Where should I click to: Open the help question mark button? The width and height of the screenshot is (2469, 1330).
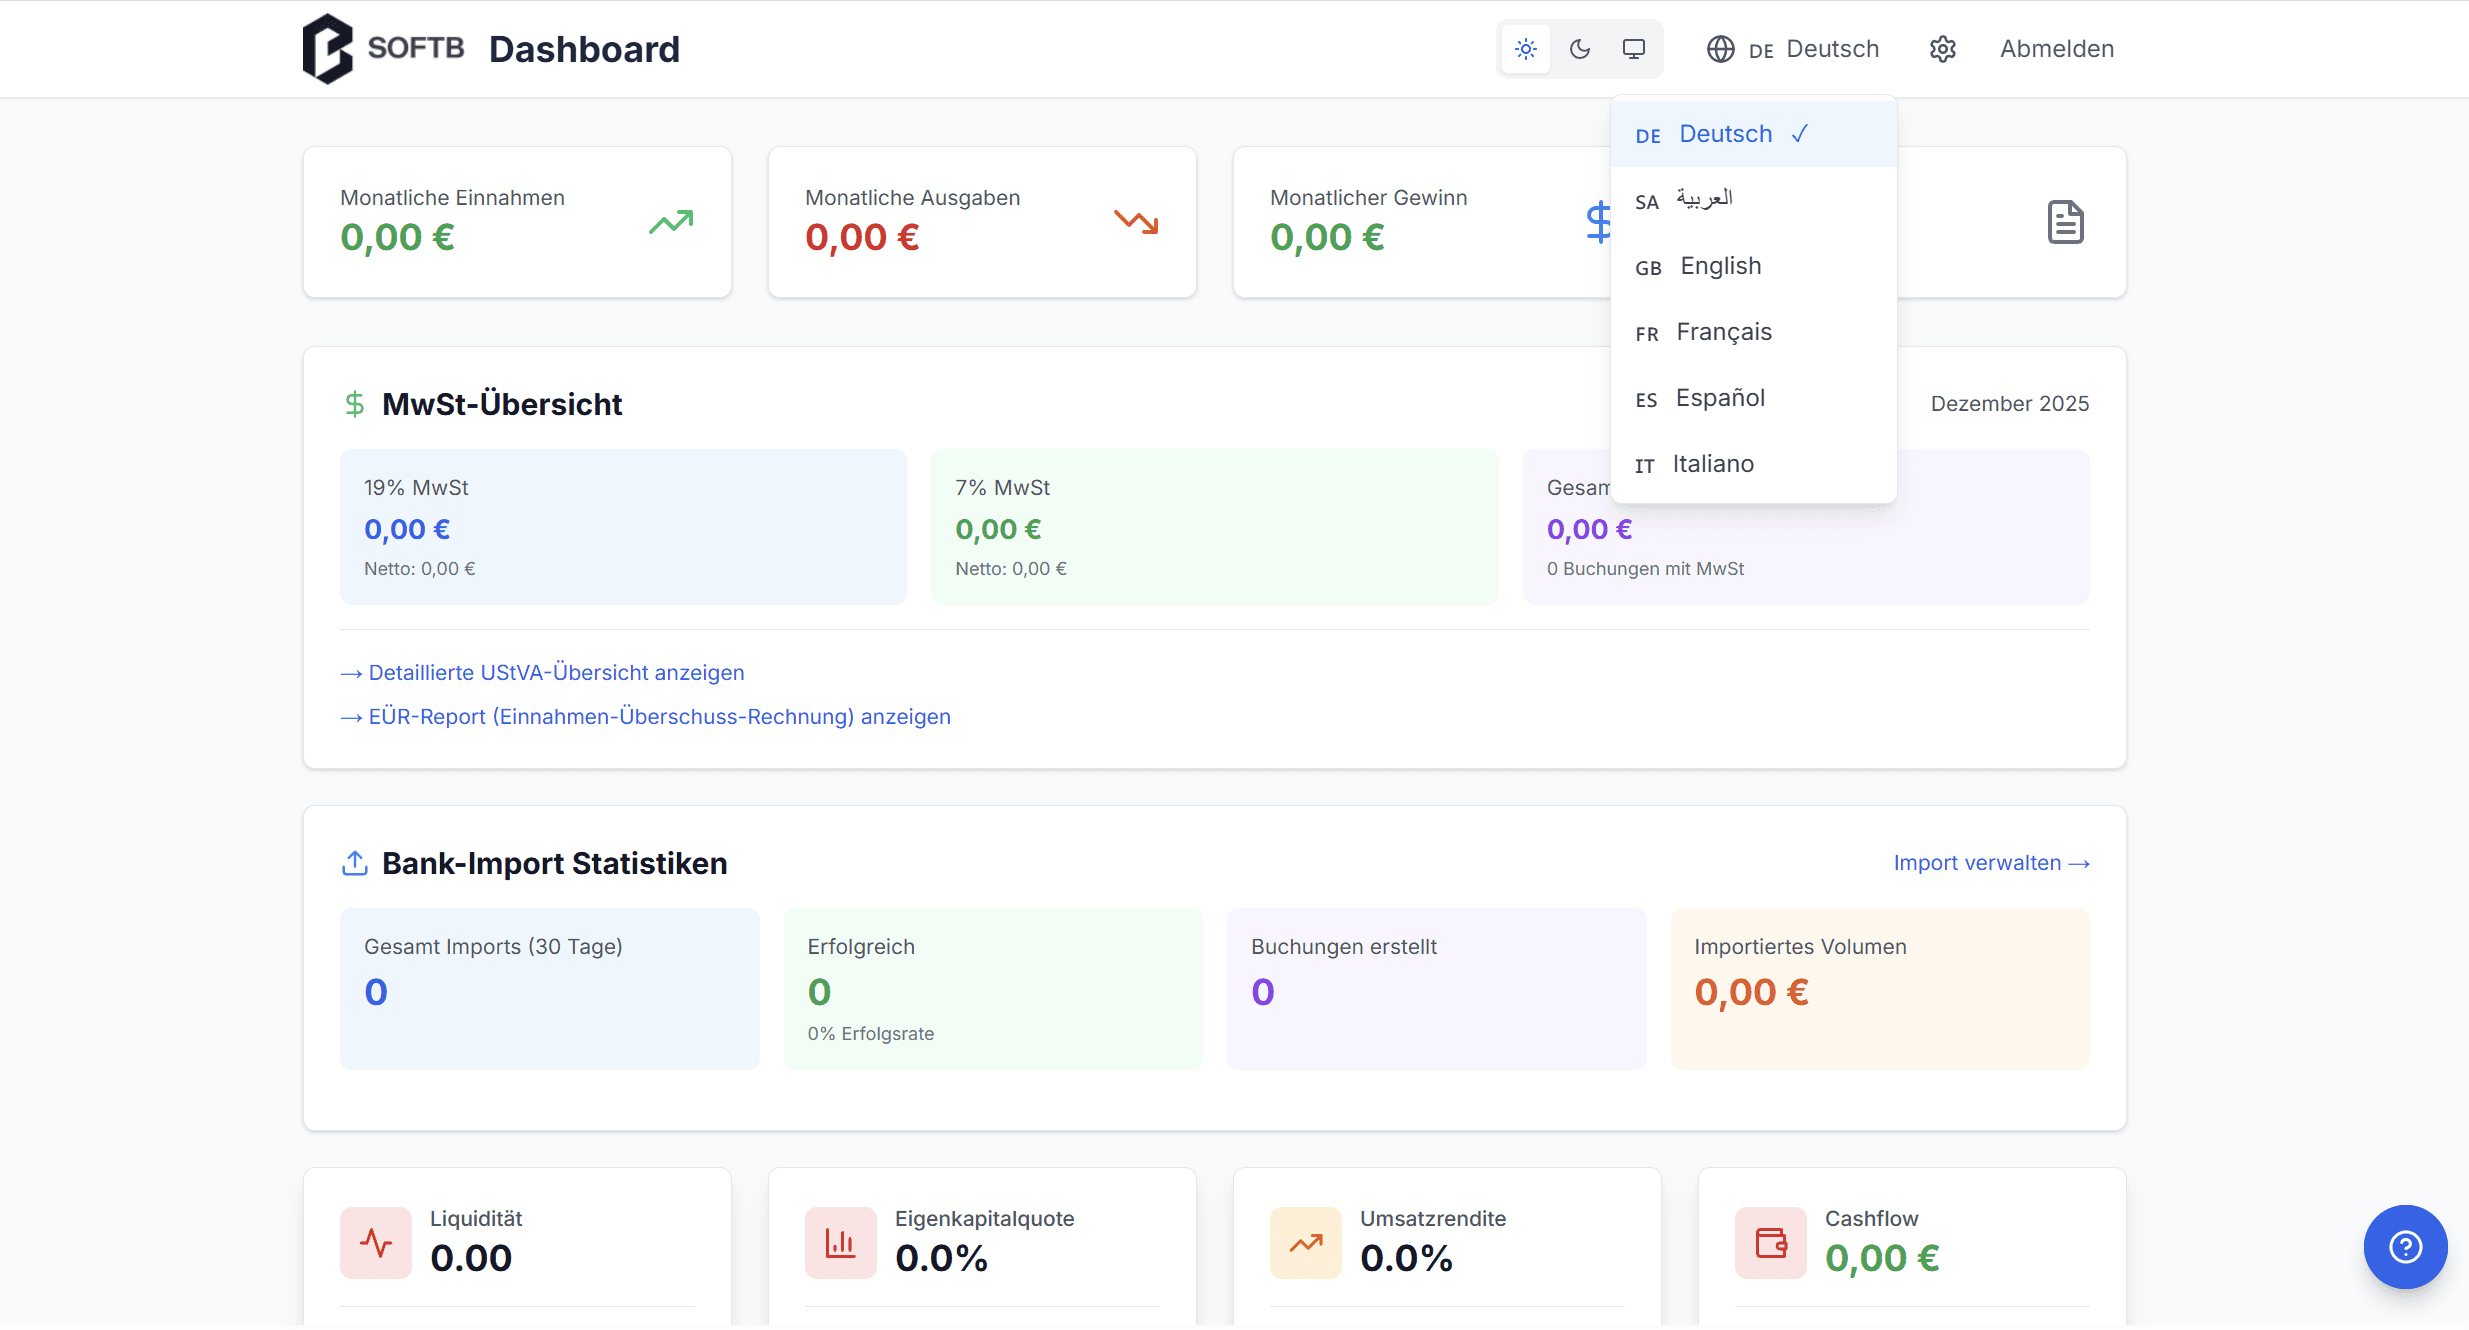(2405, 1247)
